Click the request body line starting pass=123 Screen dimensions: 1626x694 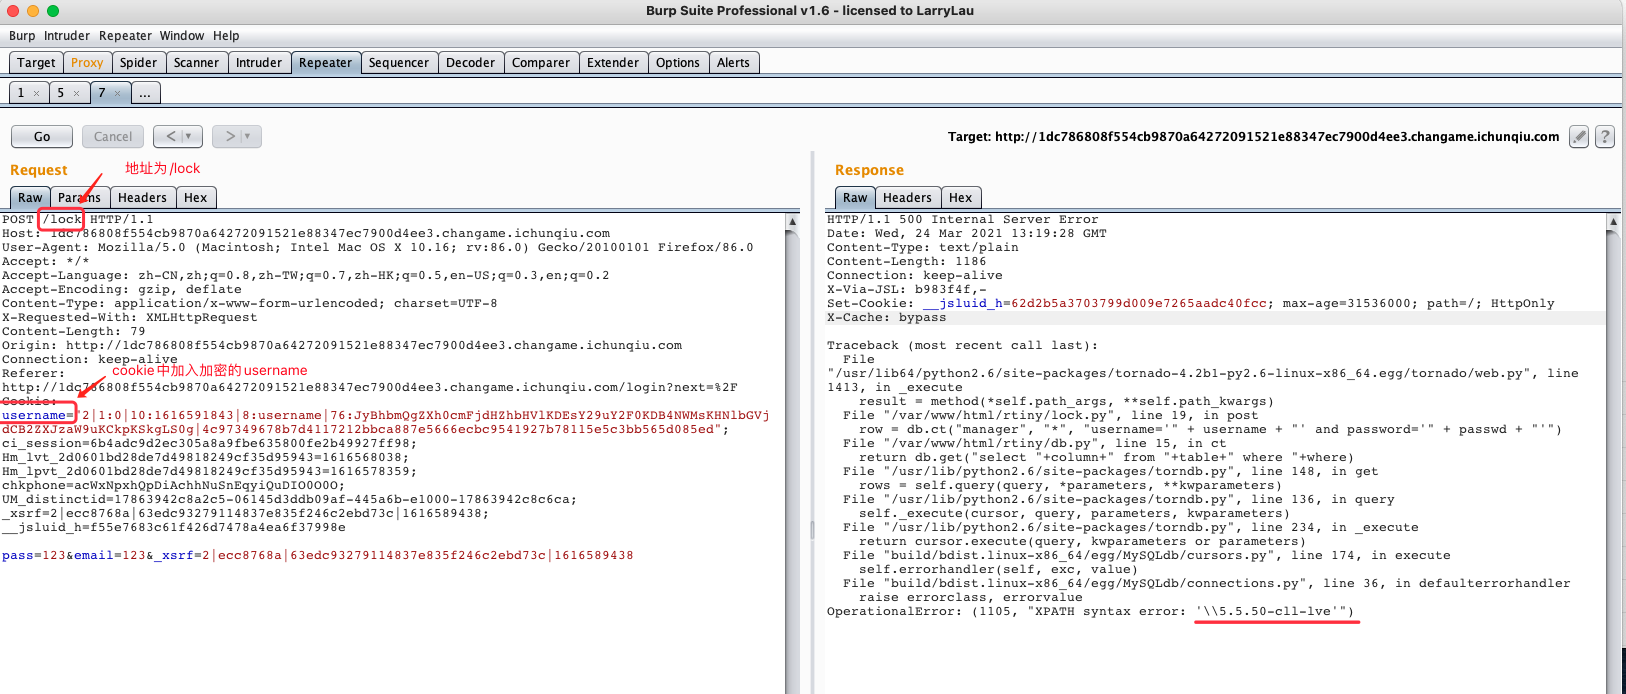pyautogui.click(x=318, y=556)
